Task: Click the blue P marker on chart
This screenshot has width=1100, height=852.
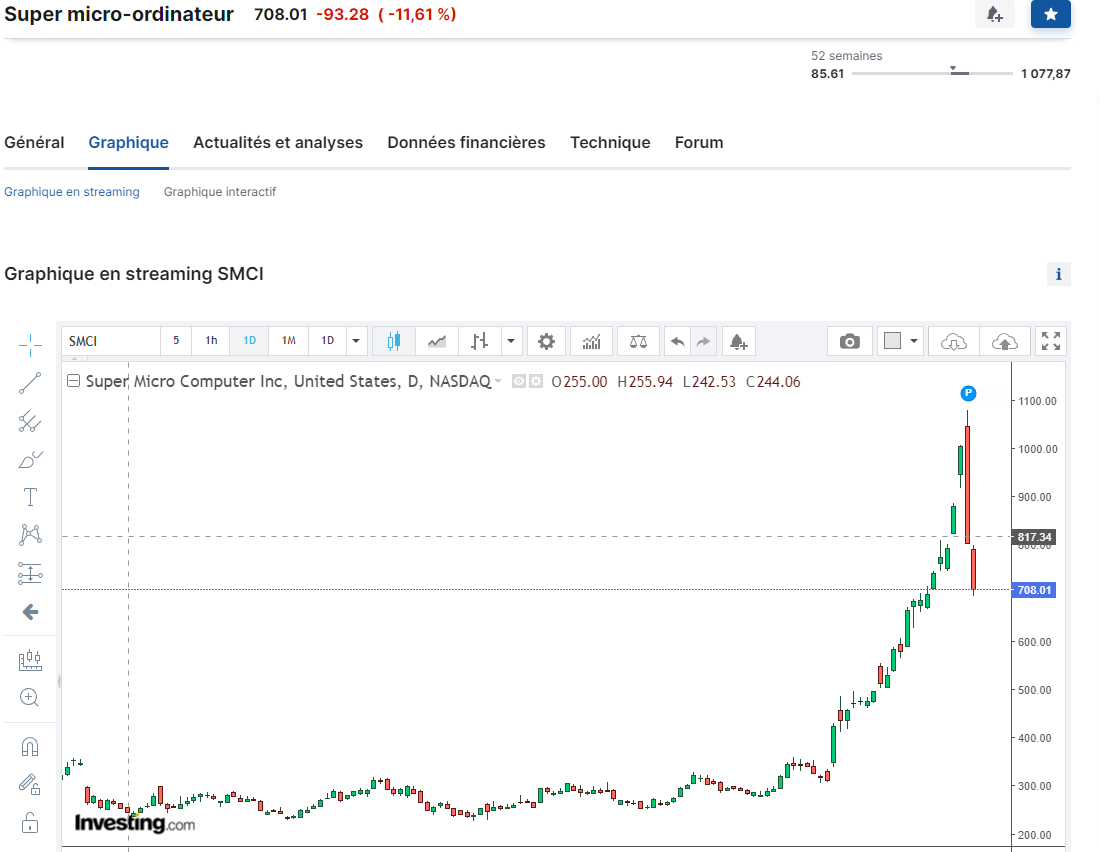Action: [968, 393]
